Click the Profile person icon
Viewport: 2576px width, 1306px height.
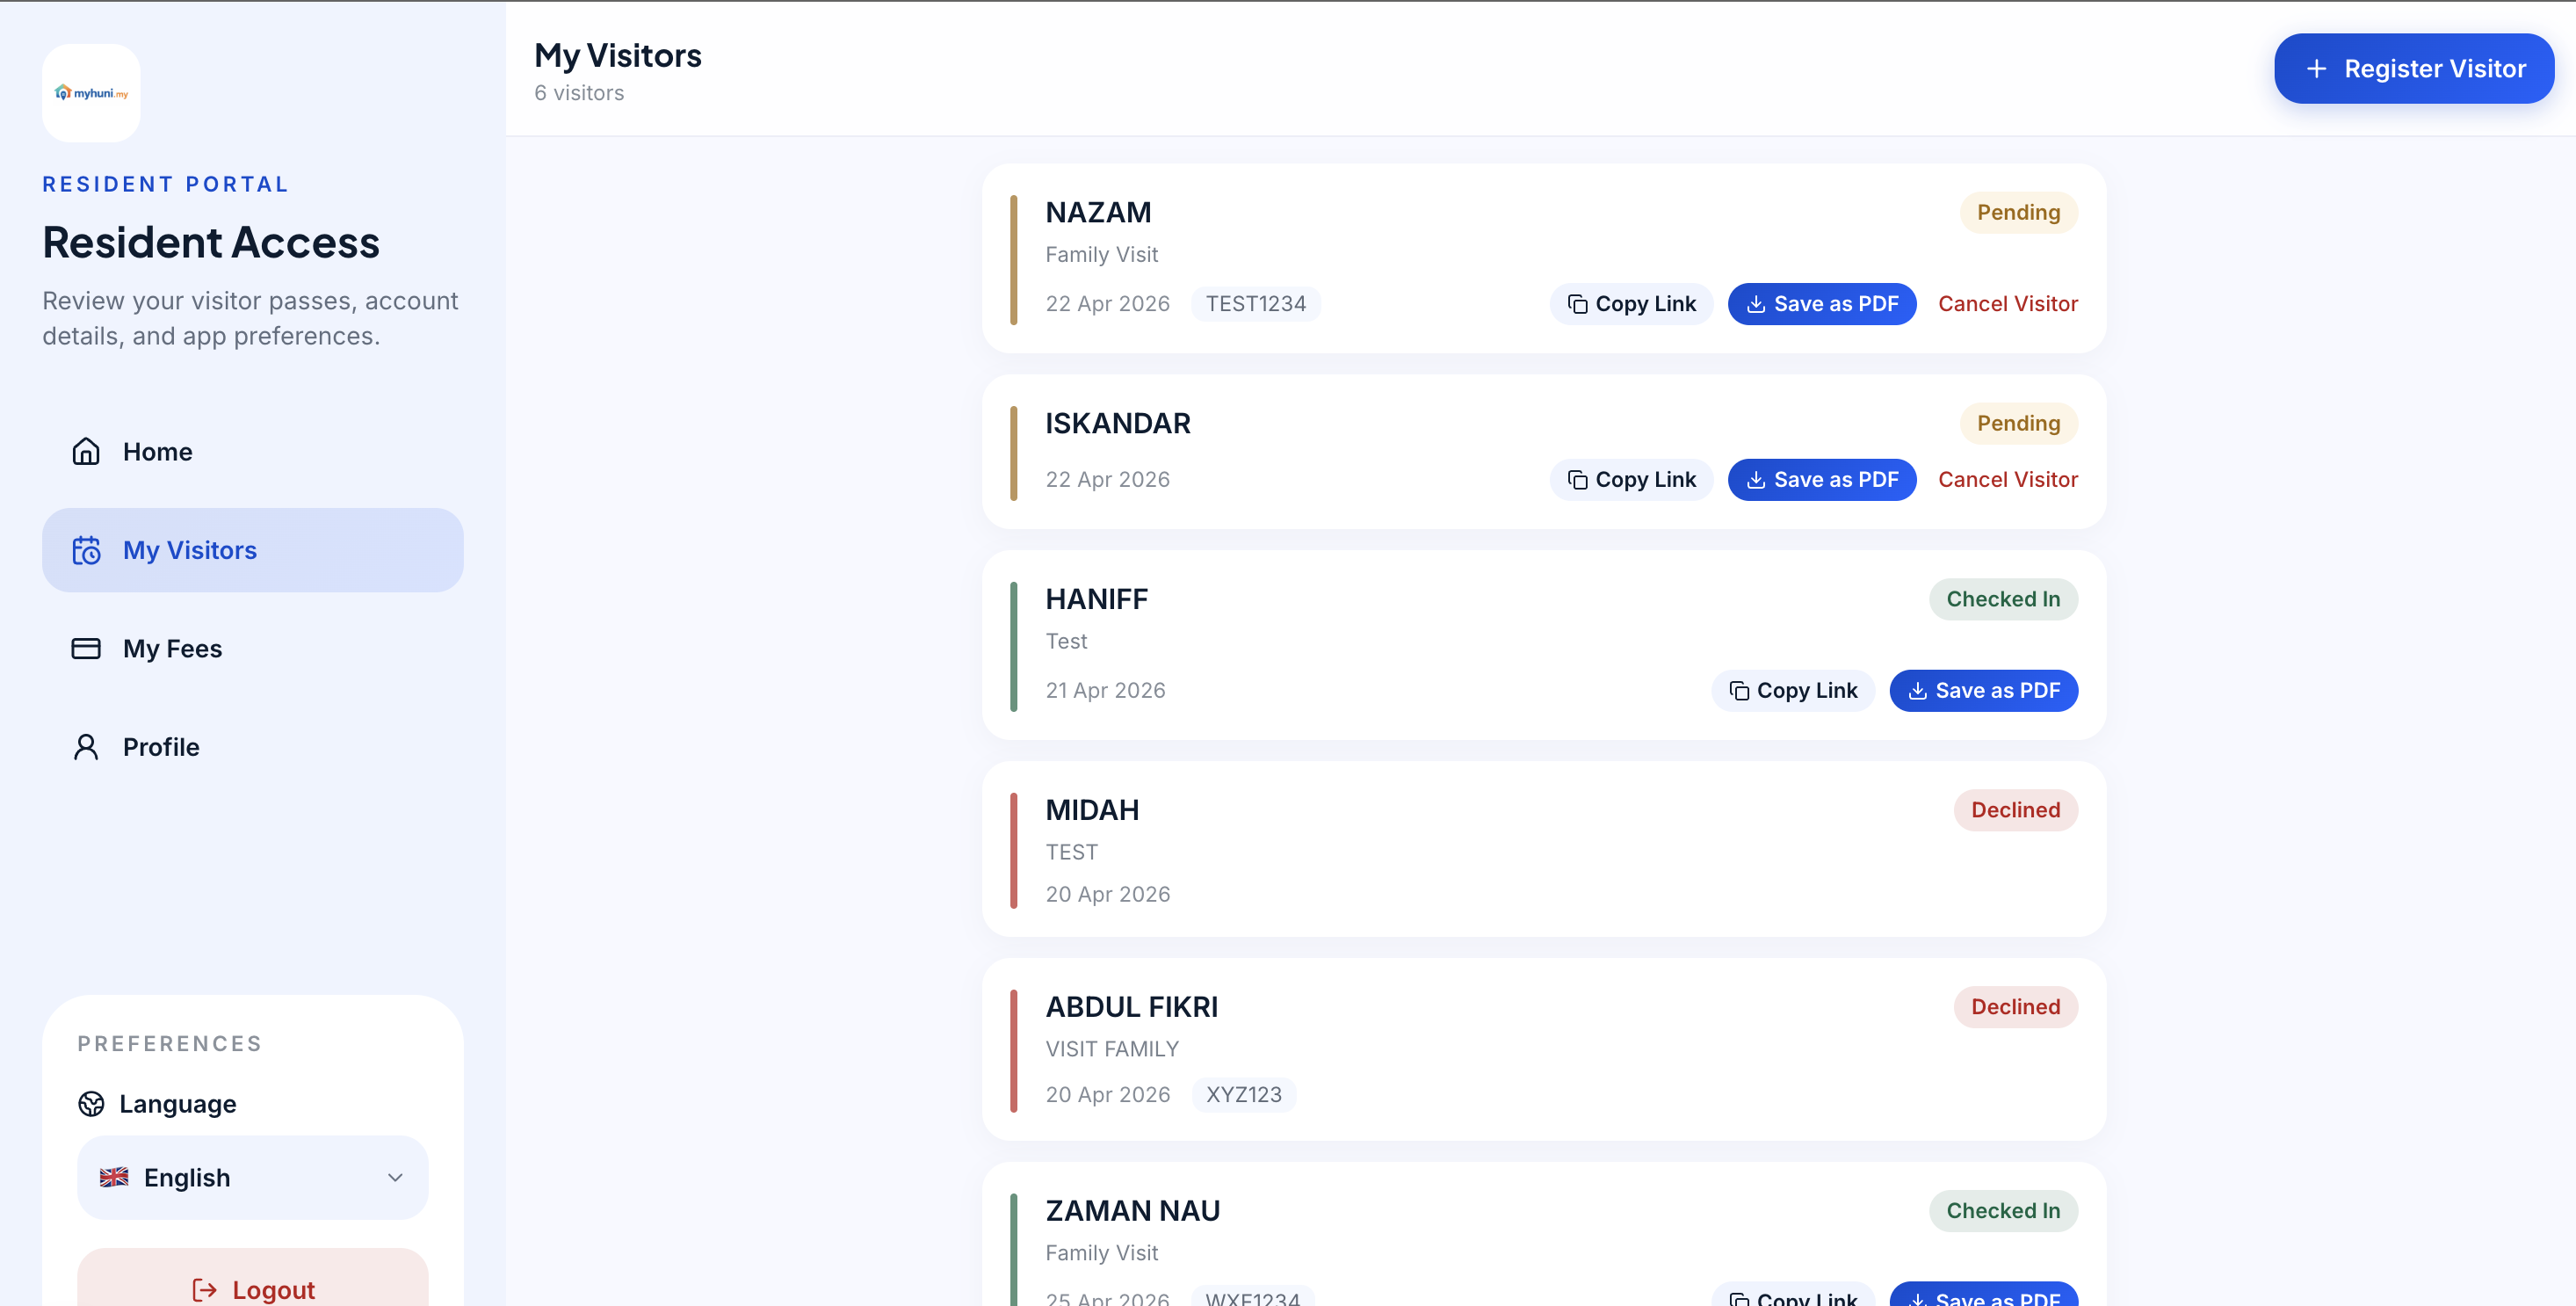(86, 747)
